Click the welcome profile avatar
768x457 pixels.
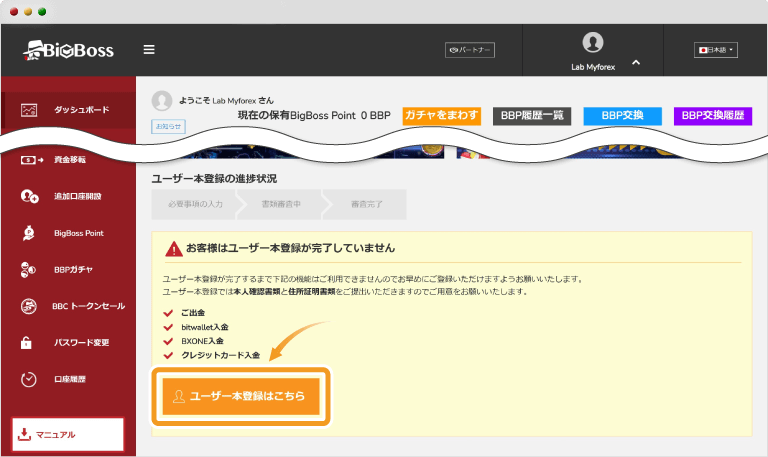(x=162, y=101)
